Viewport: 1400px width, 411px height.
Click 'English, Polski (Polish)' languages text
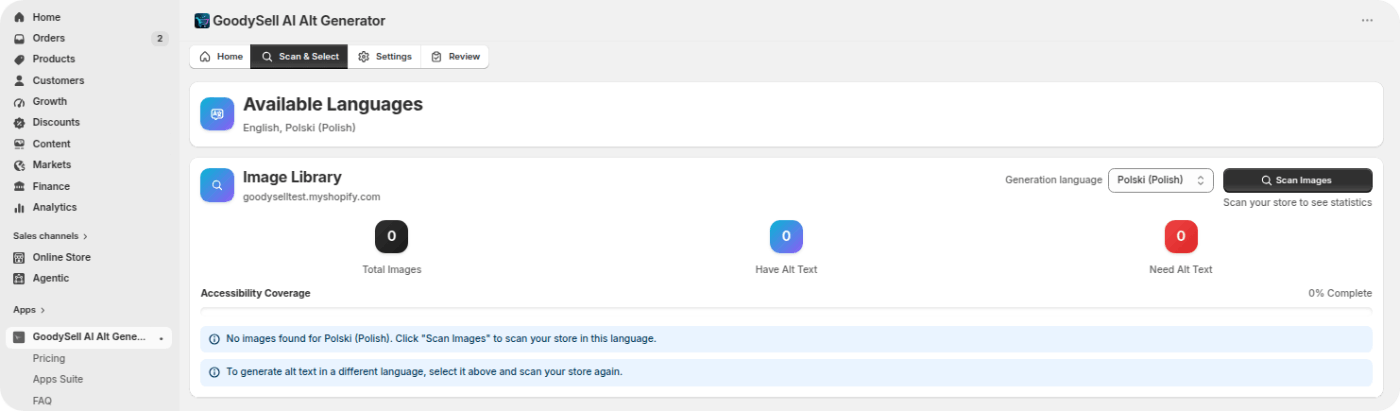(299, 128)
